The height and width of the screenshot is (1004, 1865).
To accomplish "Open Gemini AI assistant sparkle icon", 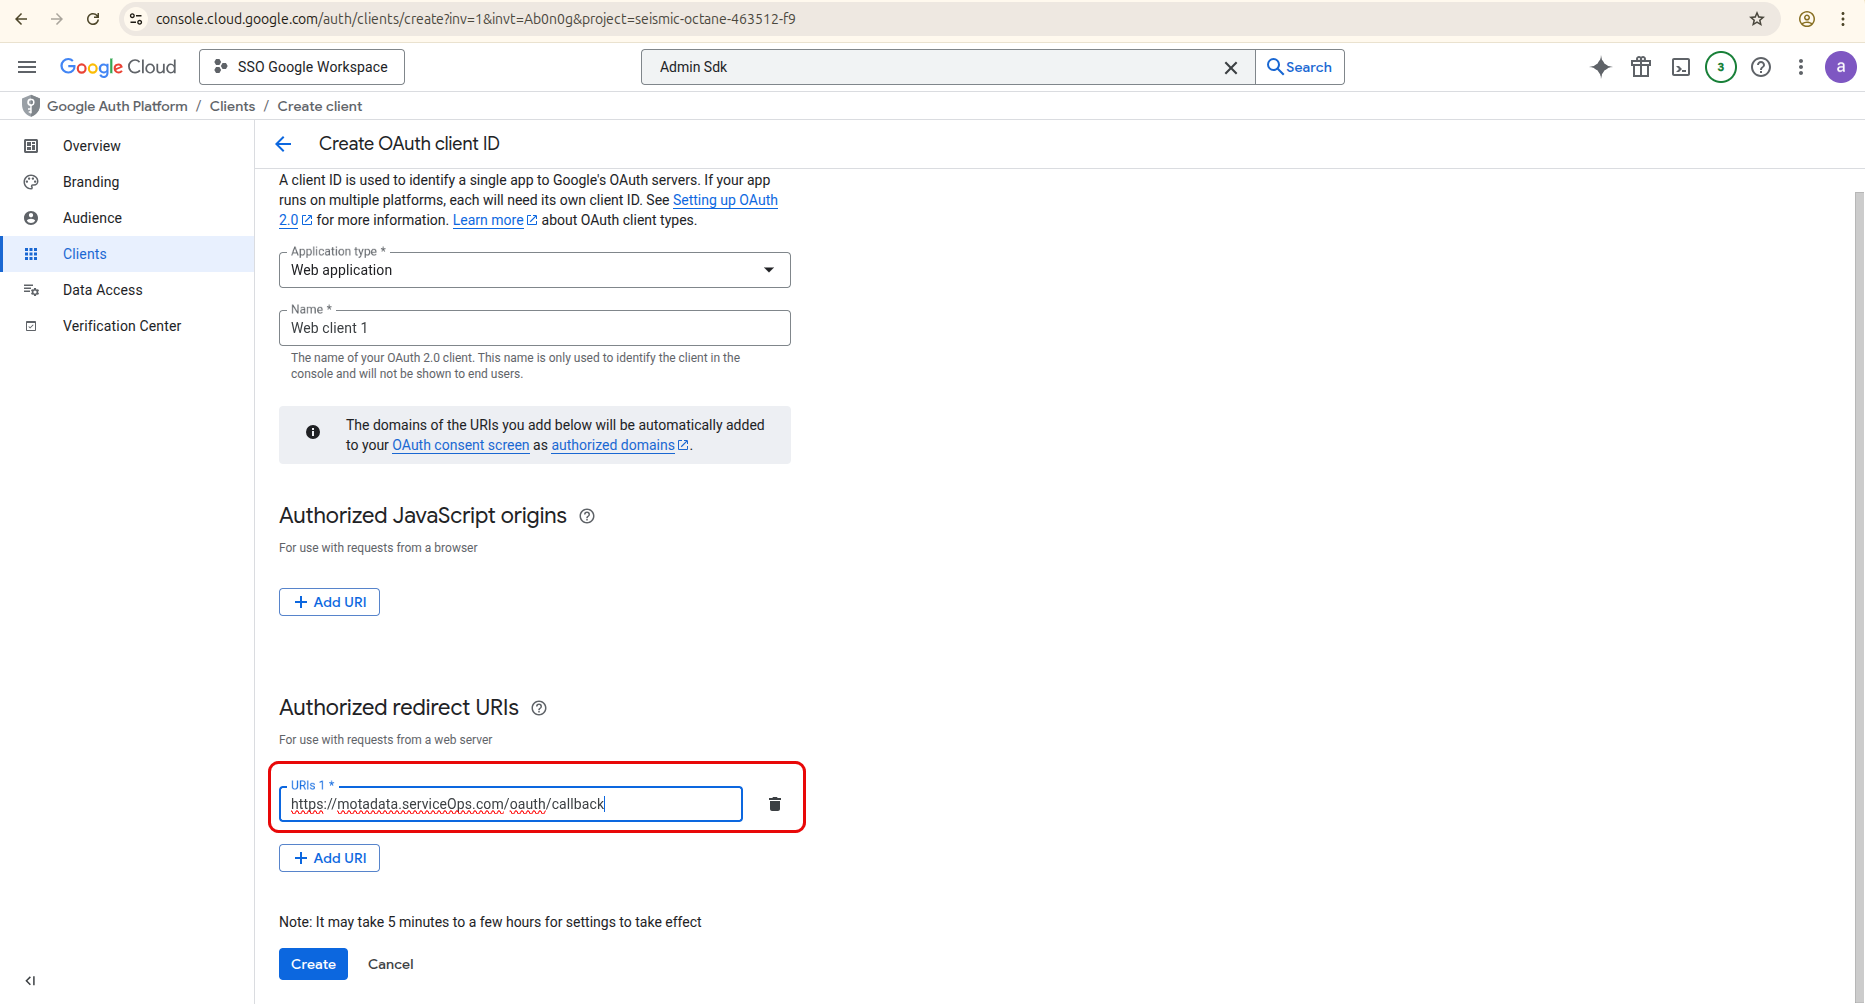I will [1600, 67].
